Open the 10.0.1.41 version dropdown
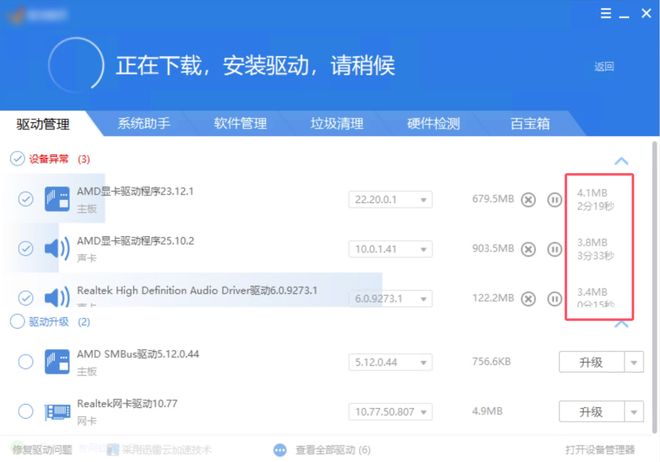 pyautogui.click(x=390, y=249)
